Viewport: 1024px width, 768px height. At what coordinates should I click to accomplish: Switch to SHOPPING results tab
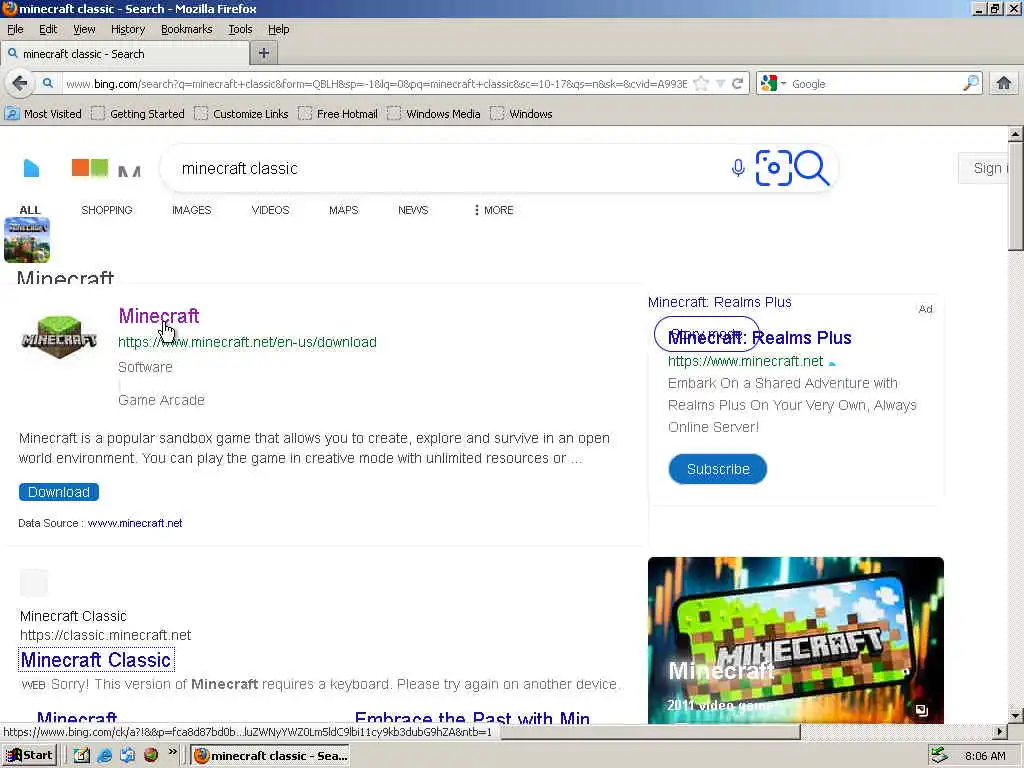(106, 210)
